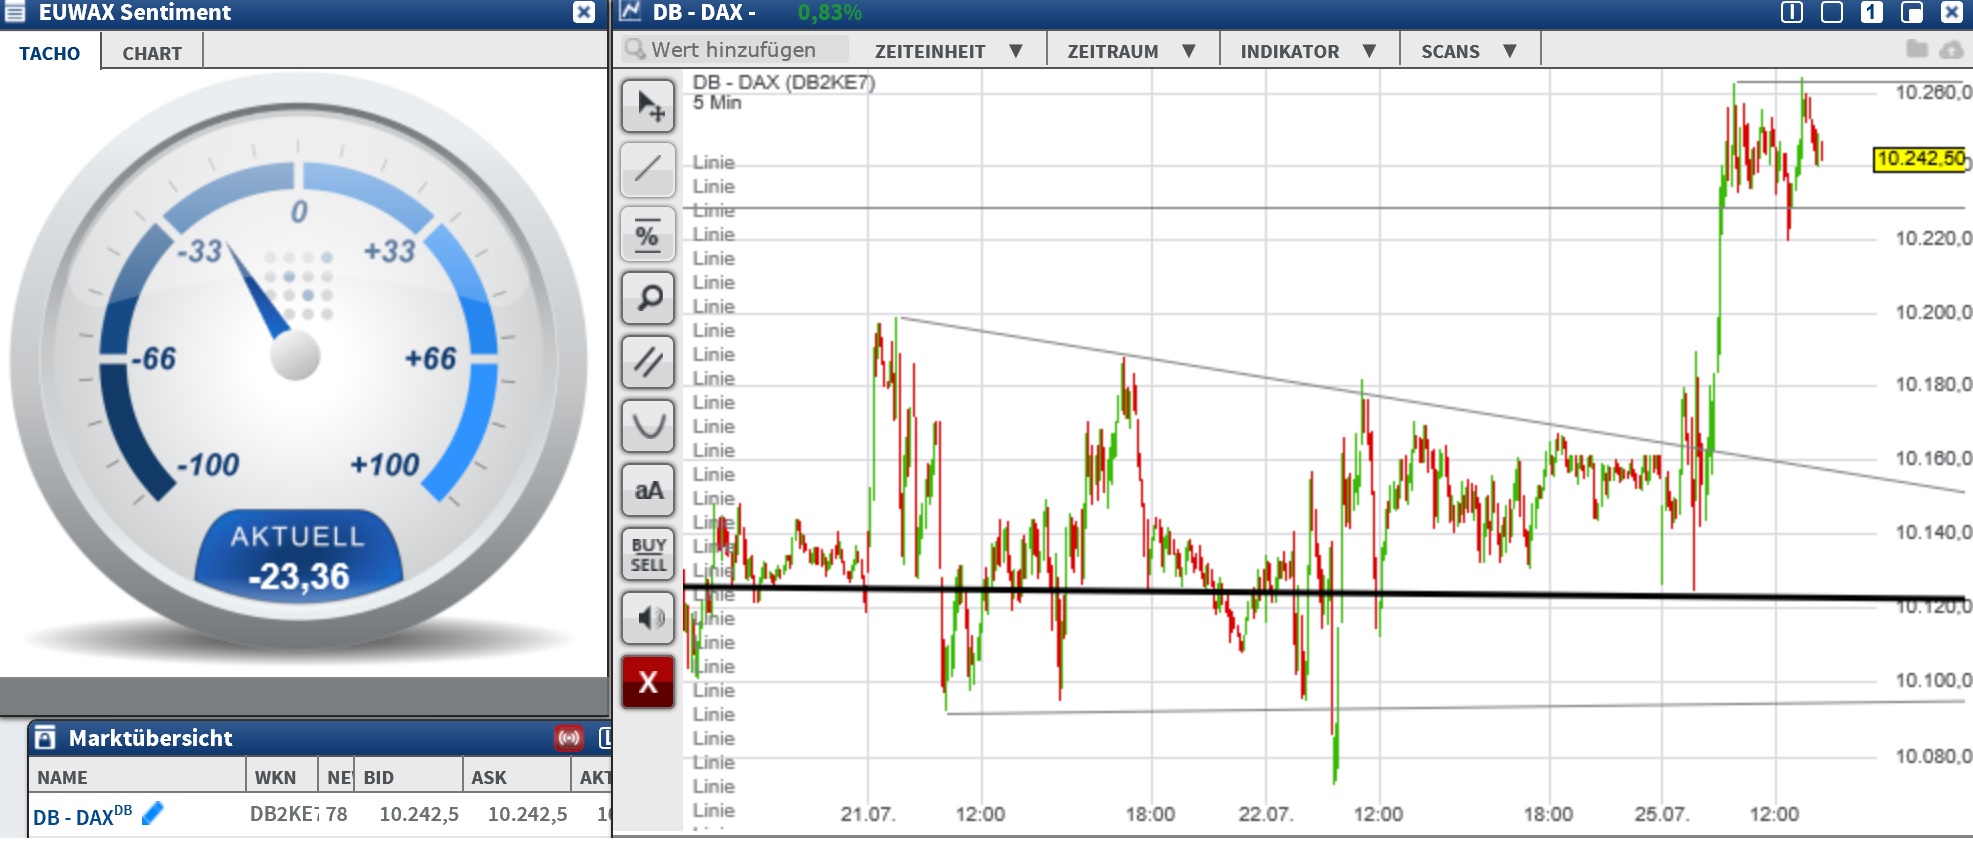This screenshot has height=866, width=1973.
Task: Select the line drawing tool
Action: (648, 170)
